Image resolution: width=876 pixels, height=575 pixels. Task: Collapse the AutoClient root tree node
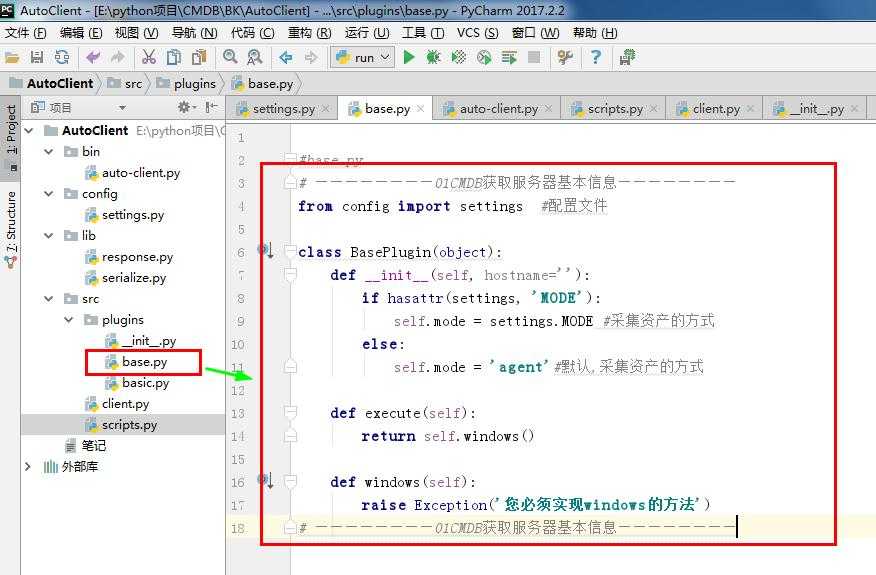tap(29, 131)
